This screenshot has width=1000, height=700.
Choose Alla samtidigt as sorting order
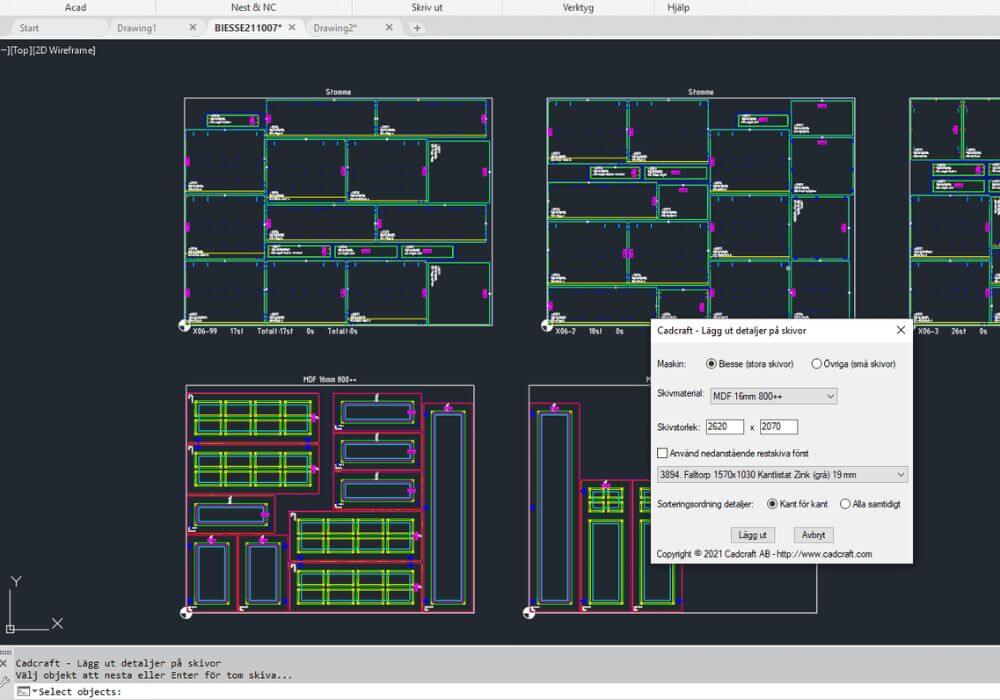pos(846,504)
